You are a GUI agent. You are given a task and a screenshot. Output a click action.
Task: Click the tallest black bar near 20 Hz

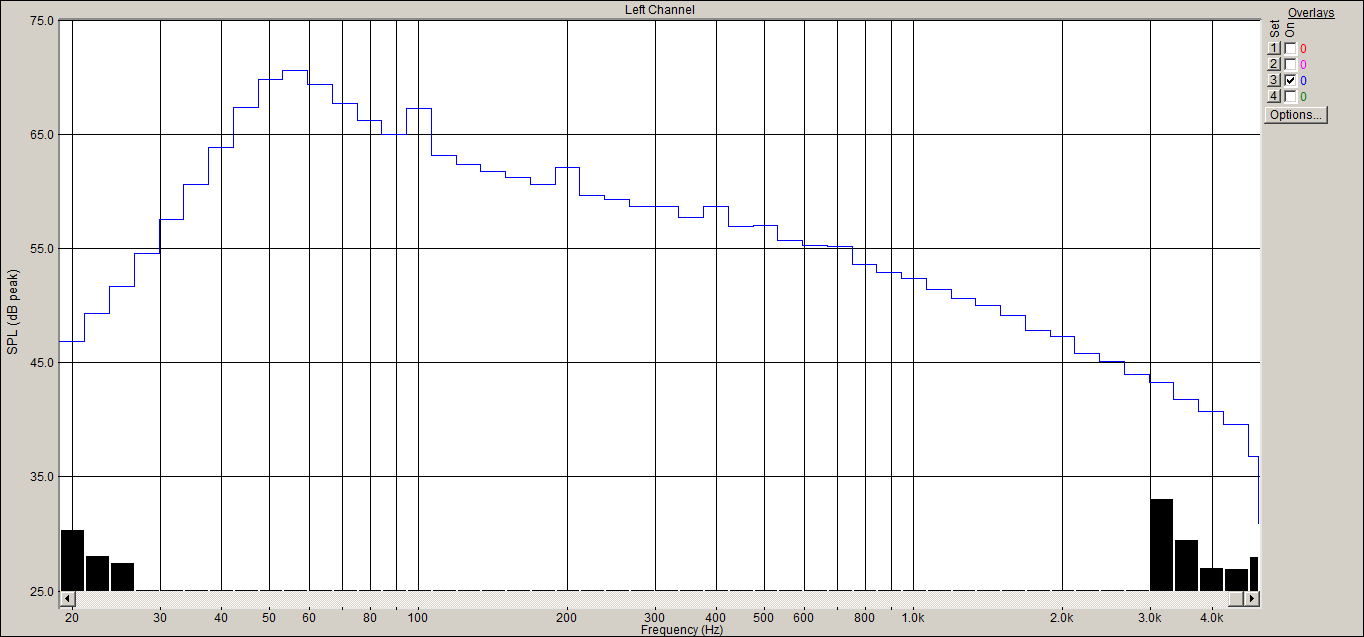click(x=72, y=560)
